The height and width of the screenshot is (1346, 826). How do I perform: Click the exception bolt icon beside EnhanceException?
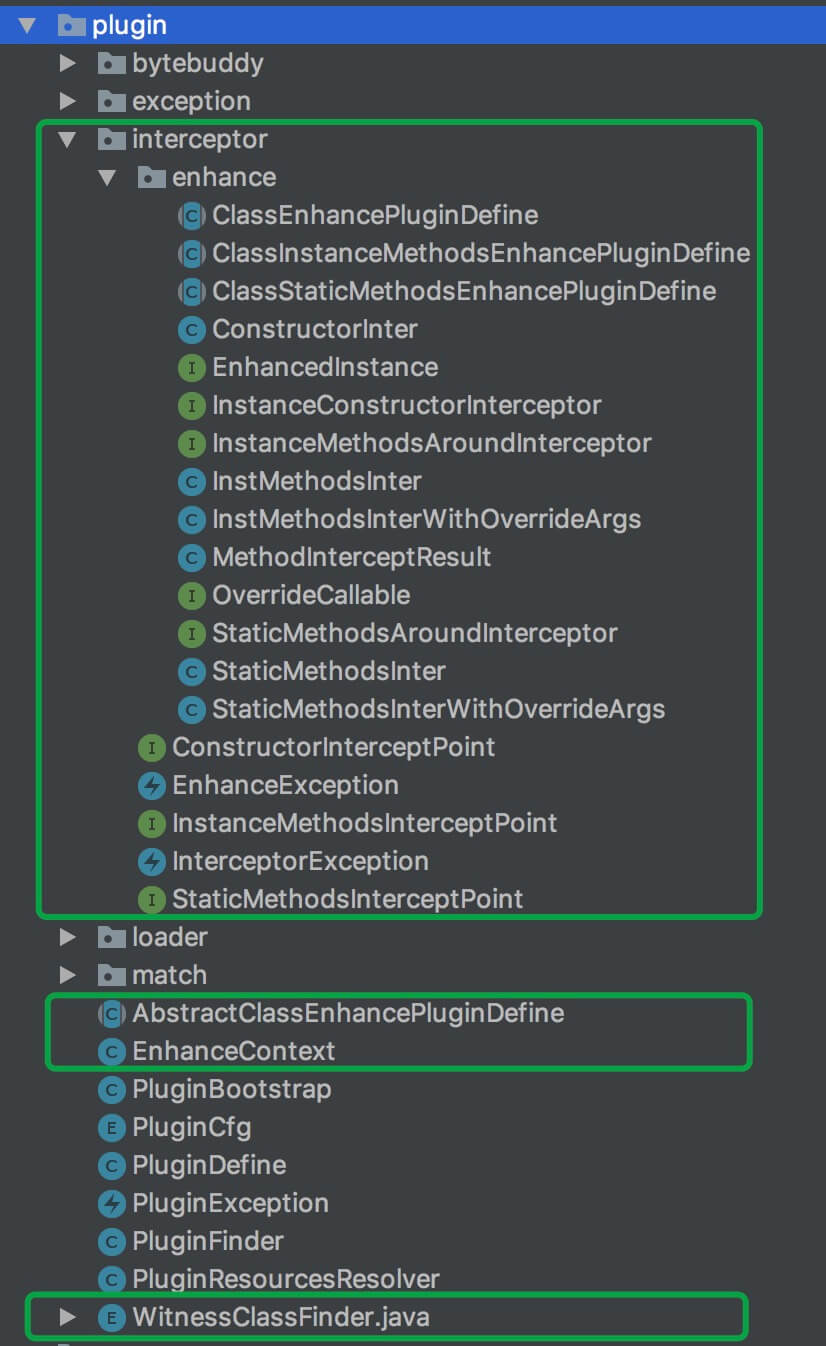(151, 785)
